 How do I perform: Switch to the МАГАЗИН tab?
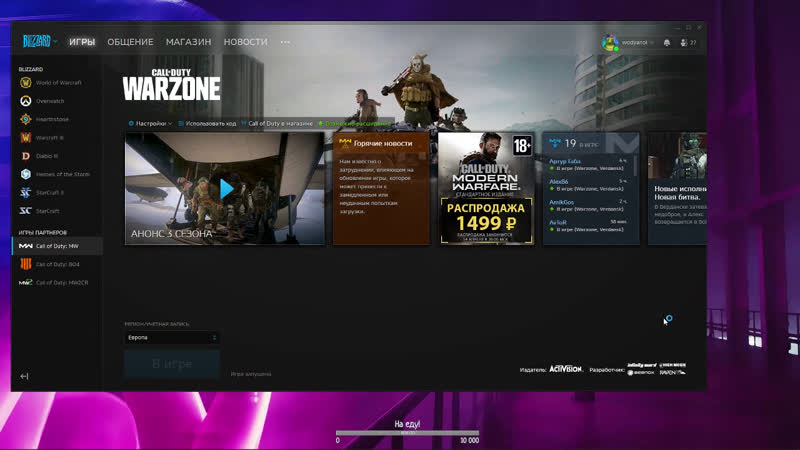(x=188, y=42)
